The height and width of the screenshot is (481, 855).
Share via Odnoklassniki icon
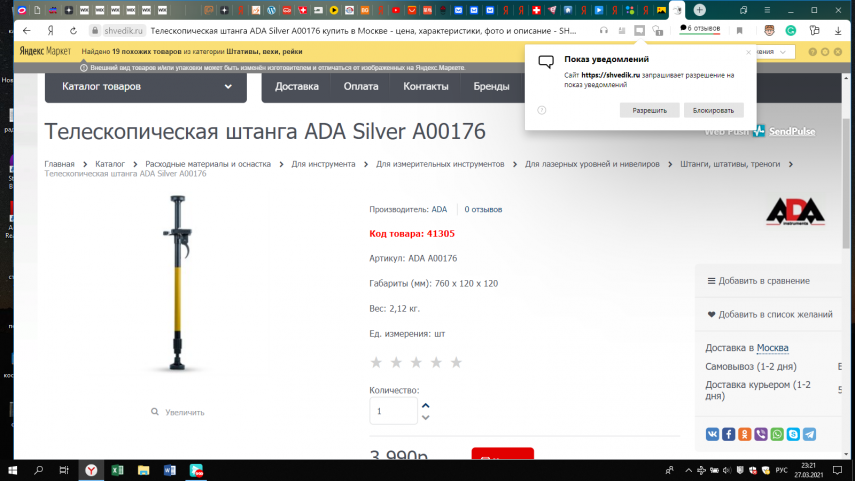[x=745, y=434]
